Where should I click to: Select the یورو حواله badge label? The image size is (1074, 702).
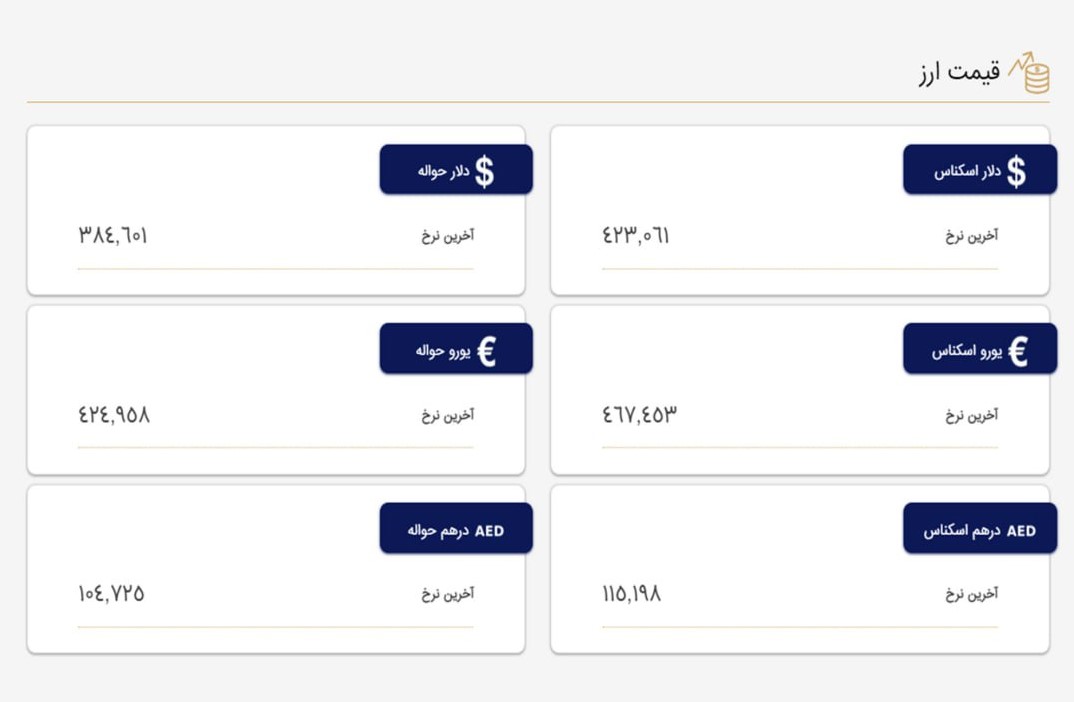443,351
